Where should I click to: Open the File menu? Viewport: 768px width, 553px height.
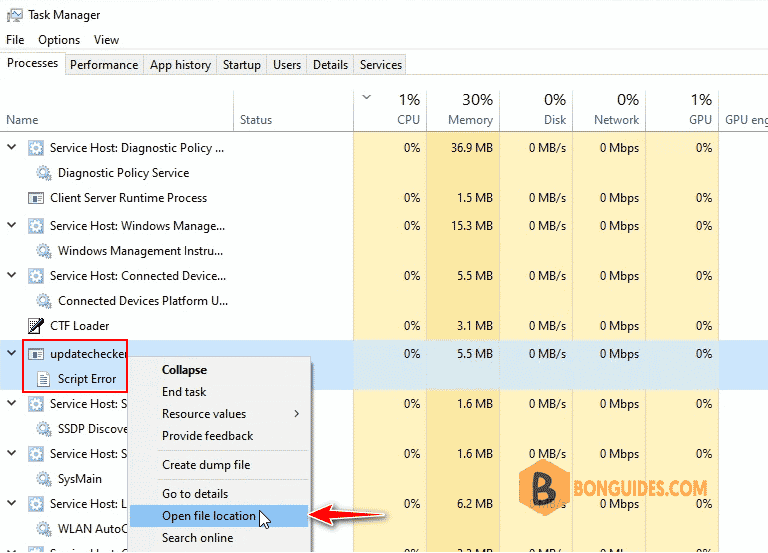point(15,40)
